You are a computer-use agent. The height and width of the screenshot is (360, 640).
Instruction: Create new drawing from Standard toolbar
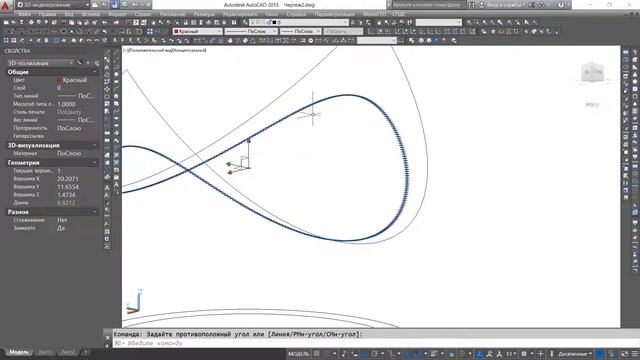point(6,22)
